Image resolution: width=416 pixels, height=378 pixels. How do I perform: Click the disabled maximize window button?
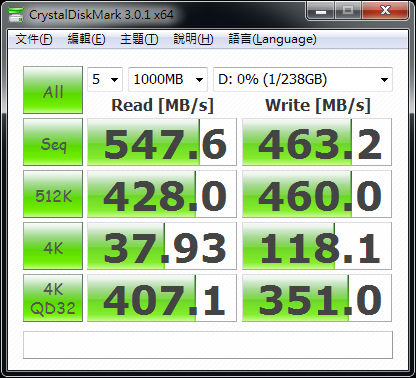348,11
